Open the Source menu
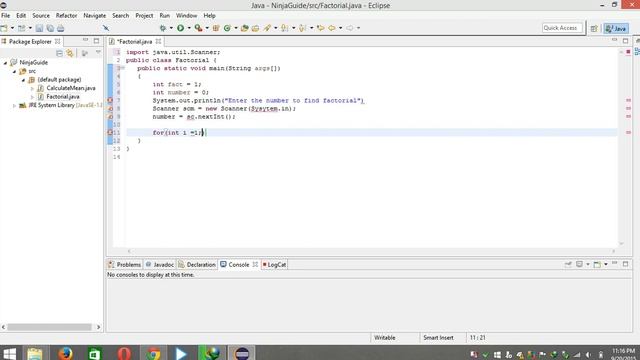This screenshot has width=640, height=360. [x=41, y=16]
